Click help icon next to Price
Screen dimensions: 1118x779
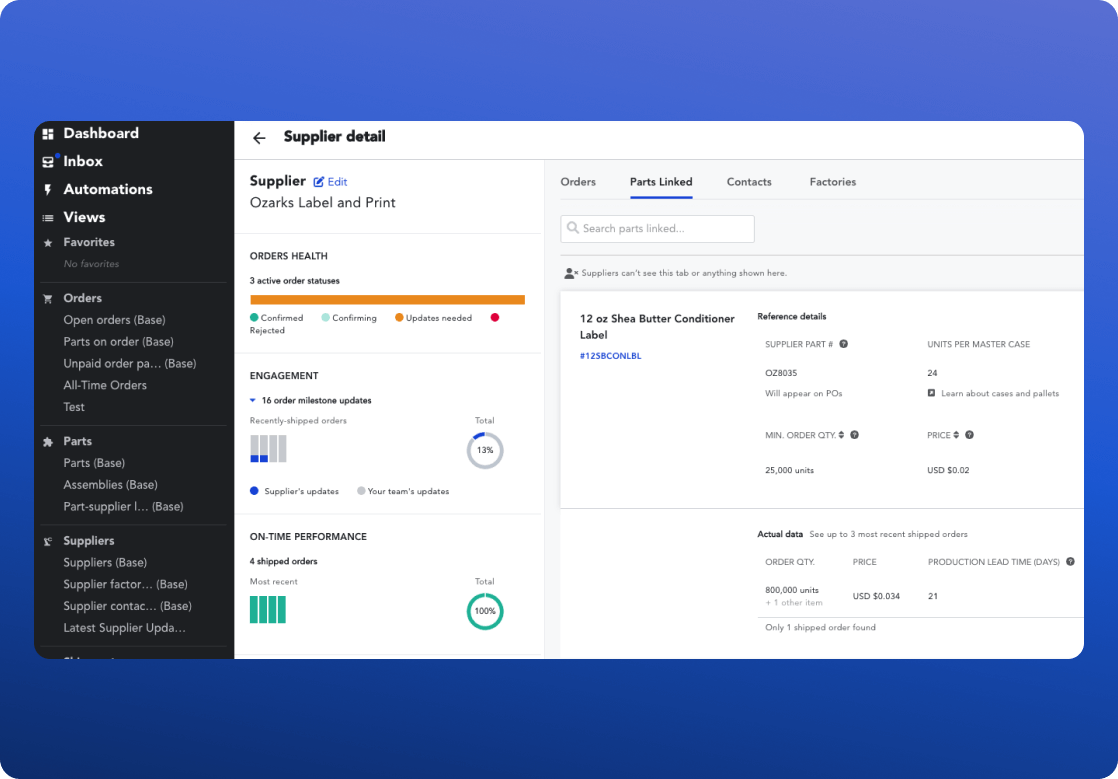click(969, 435)
